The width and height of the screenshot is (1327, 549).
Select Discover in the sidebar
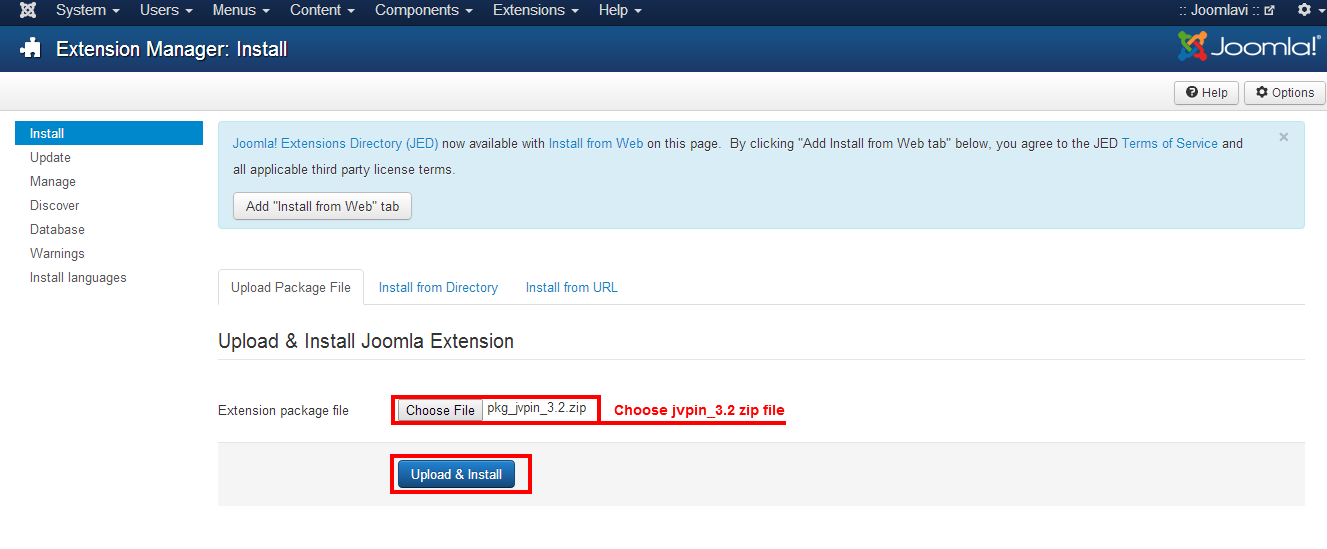(x=55, y=205)
